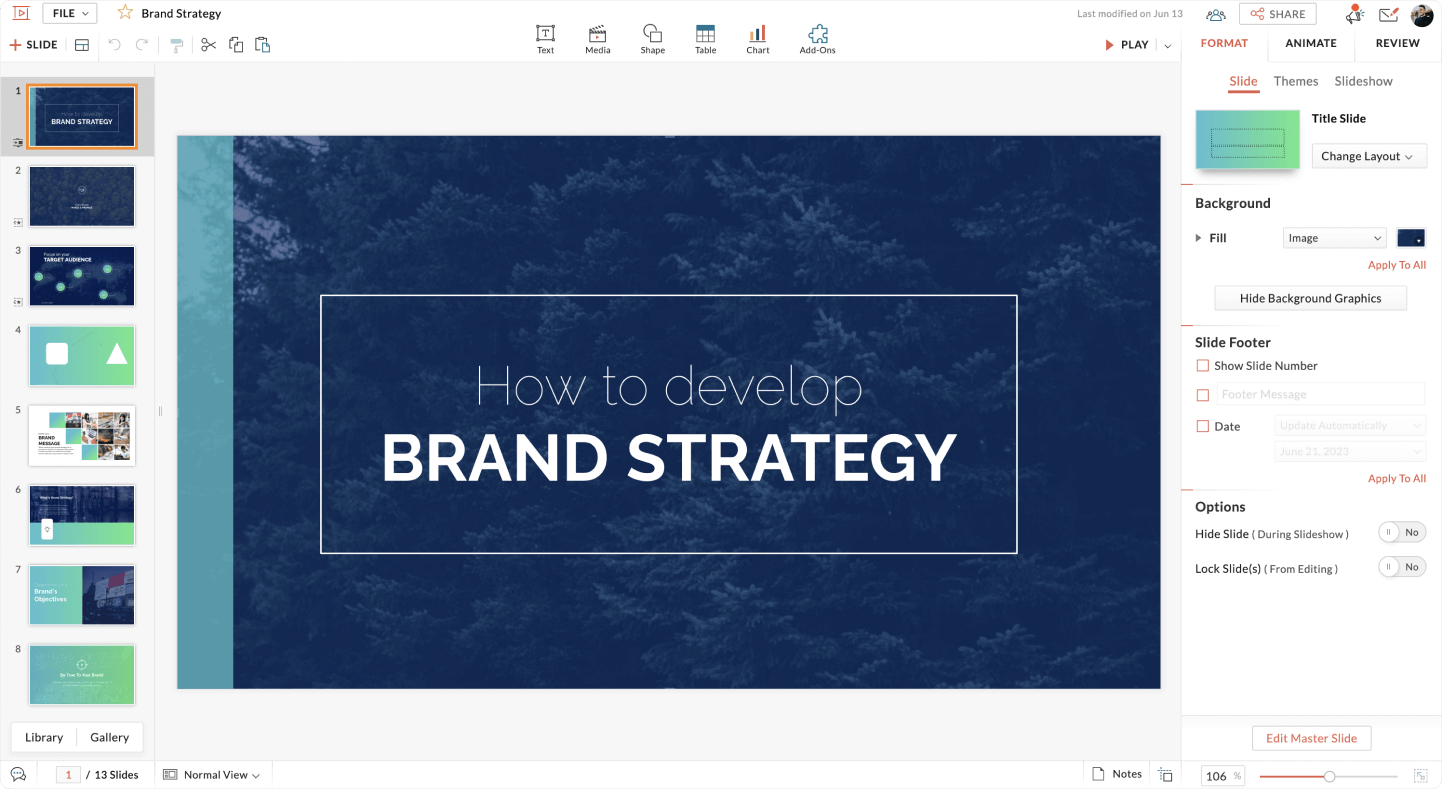Check the Date footer checkbox
The width and height of the screenshot is (1442, 789).
point(1203,426)
